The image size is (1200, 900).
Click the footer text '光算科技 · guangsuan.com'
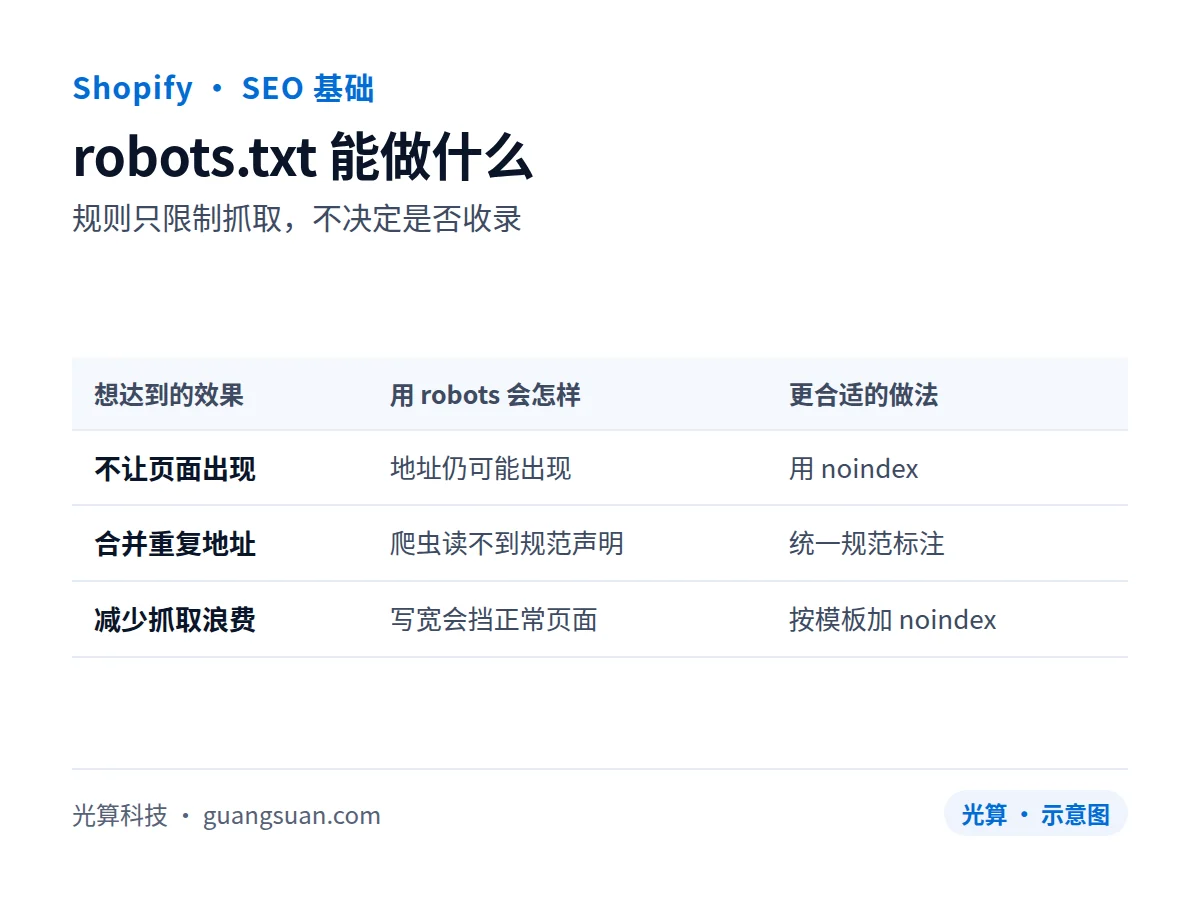226,815
